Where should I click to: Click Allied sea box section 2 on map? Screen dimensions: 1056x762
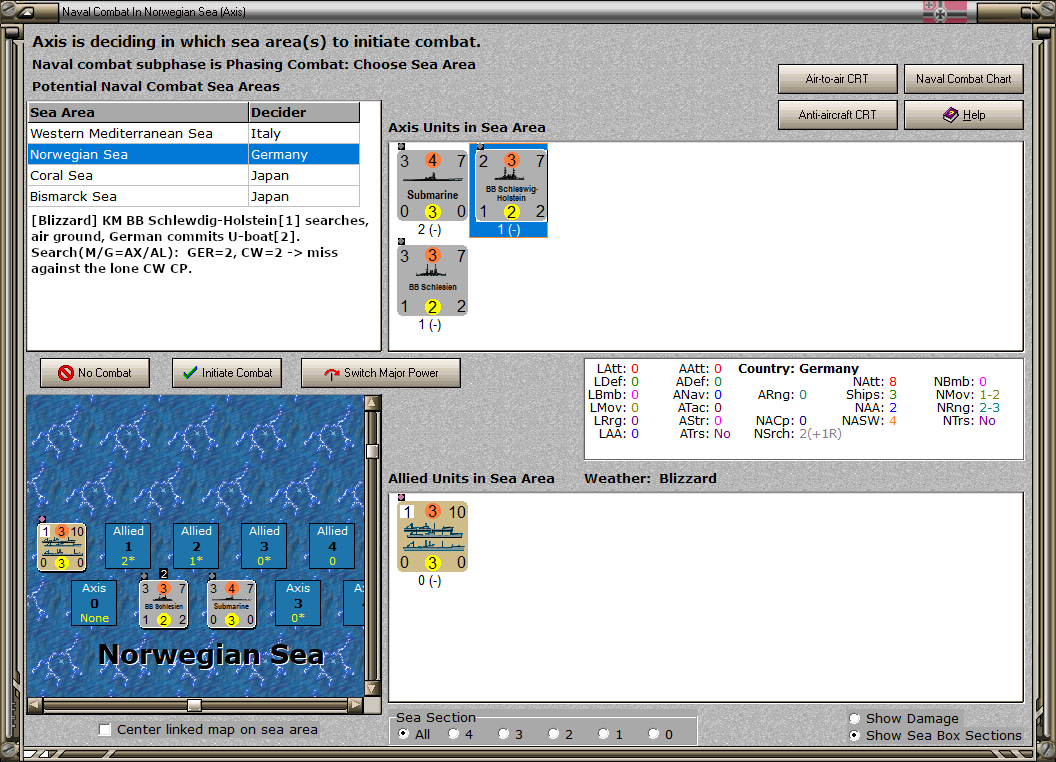[196, 546]
